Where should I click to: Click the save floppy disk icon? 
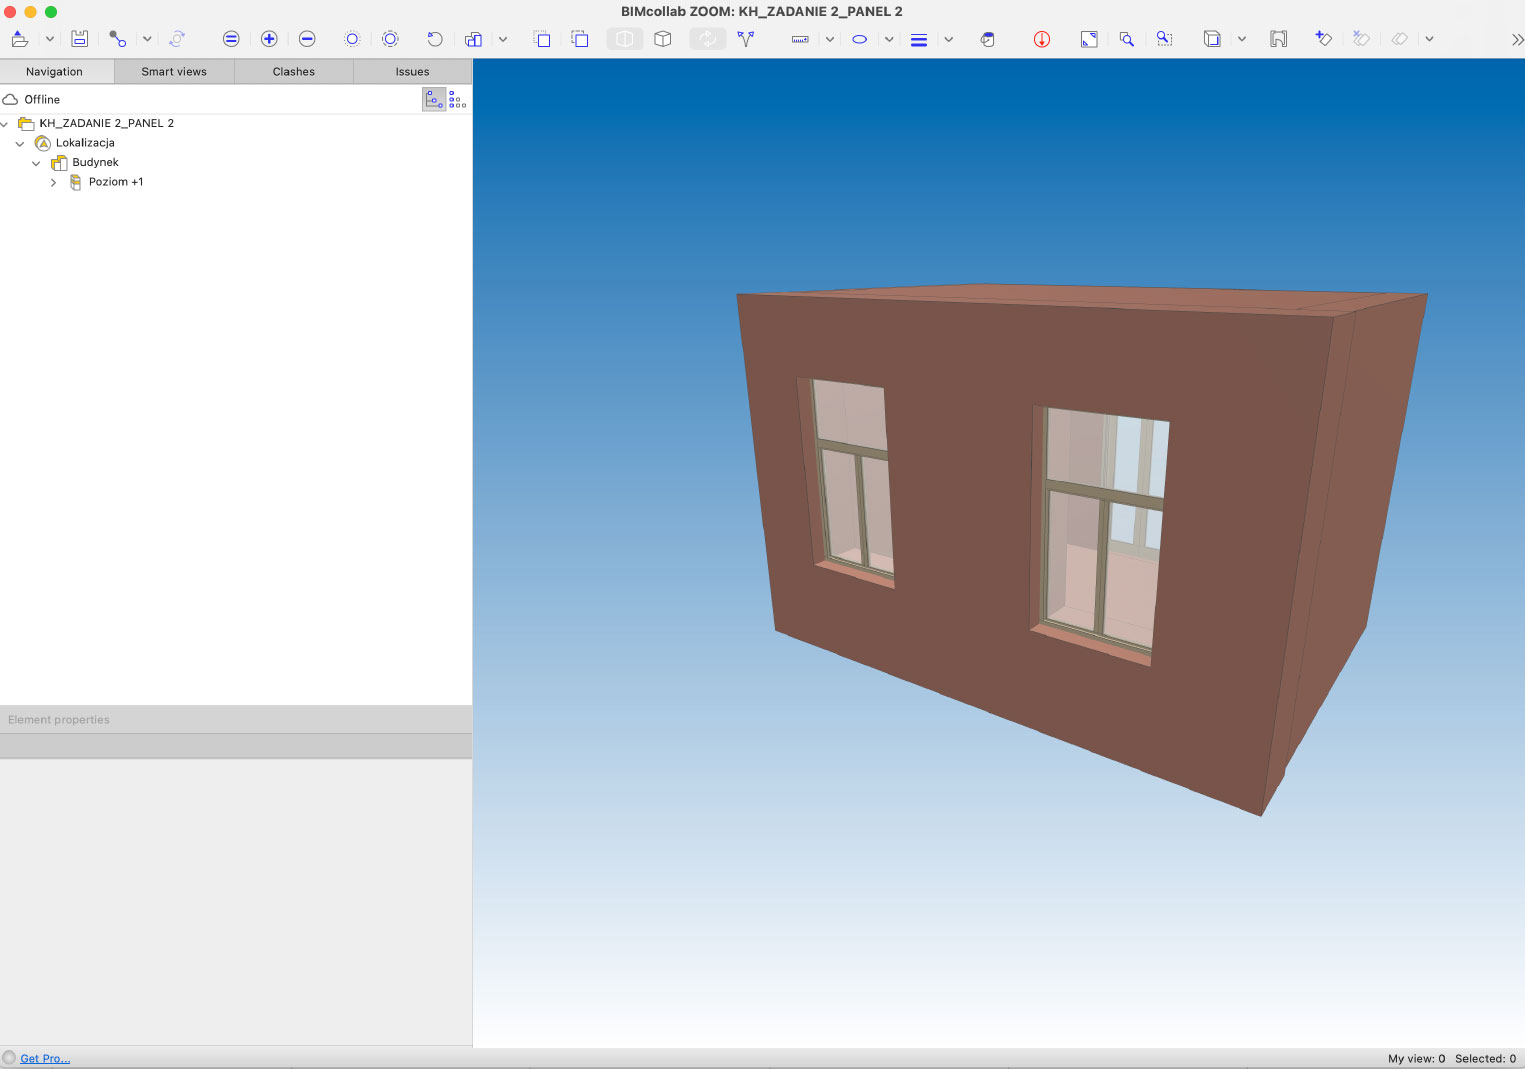pyautogui.click(x=80, y=39)
